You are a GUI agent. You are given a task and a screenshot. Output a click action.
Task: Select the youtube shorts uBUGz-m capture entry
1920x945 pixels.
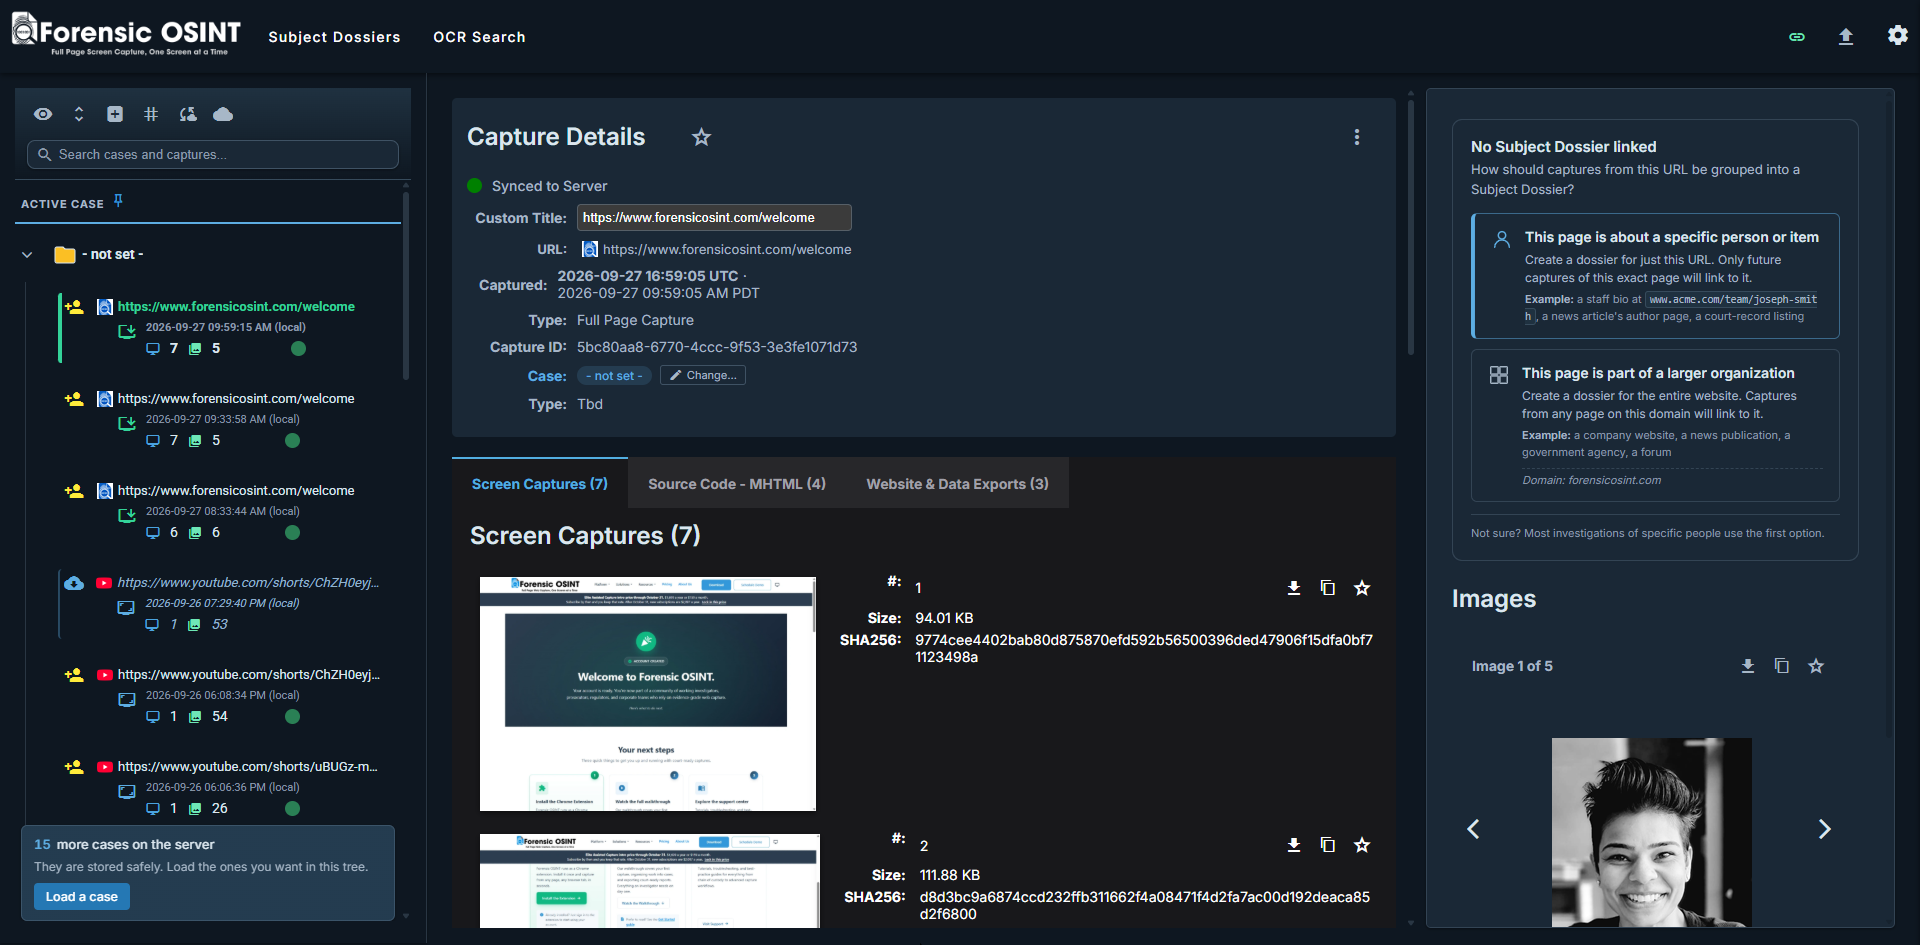coord(230,787)
